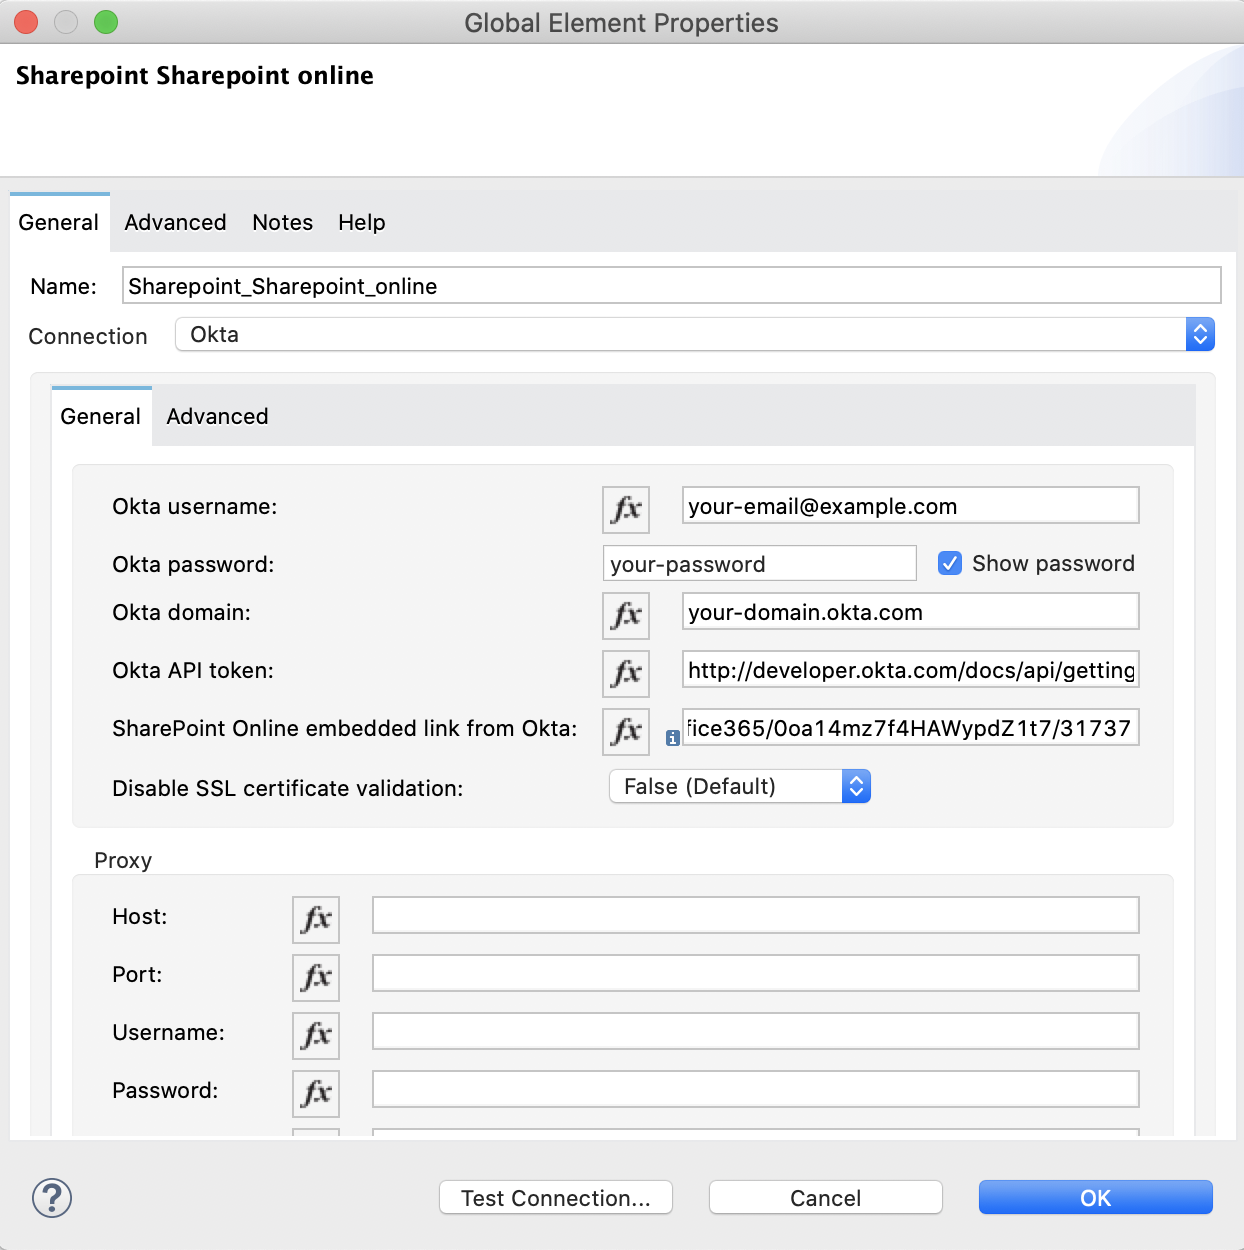Click the fx icon beside proxy Port

(315, 977)
